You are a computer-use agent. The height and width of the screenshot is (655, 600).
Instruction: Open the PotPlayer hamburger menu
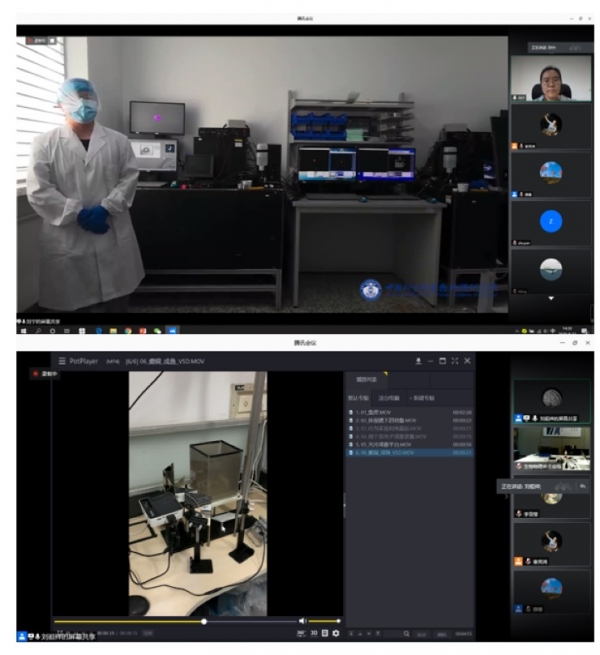tap(62, 361)
